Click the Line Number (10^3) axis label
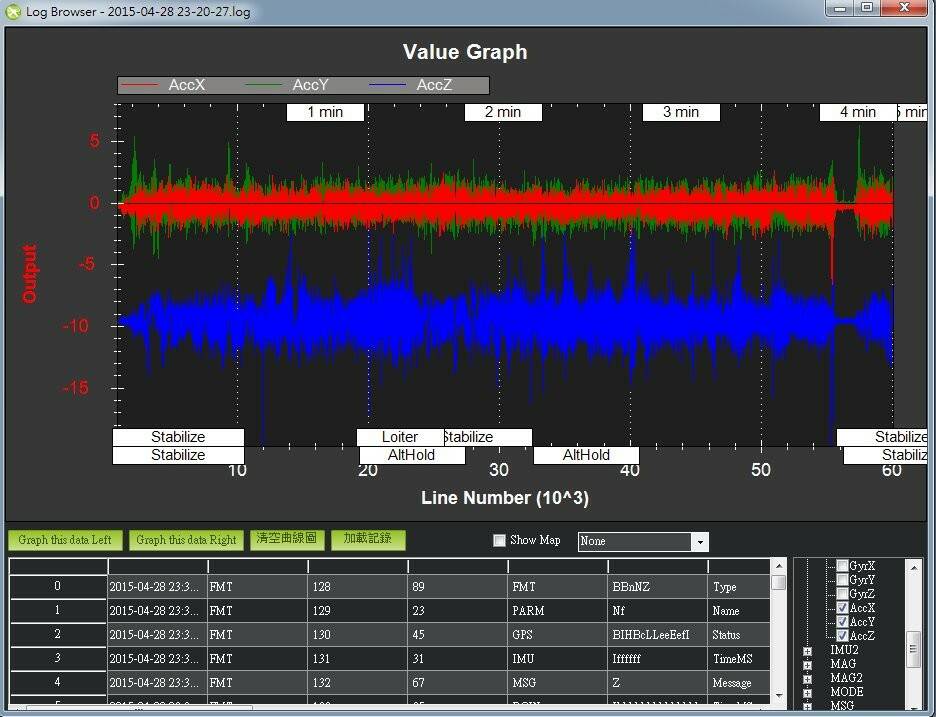The width and height of the screenshot is (936, 717). 505,498
